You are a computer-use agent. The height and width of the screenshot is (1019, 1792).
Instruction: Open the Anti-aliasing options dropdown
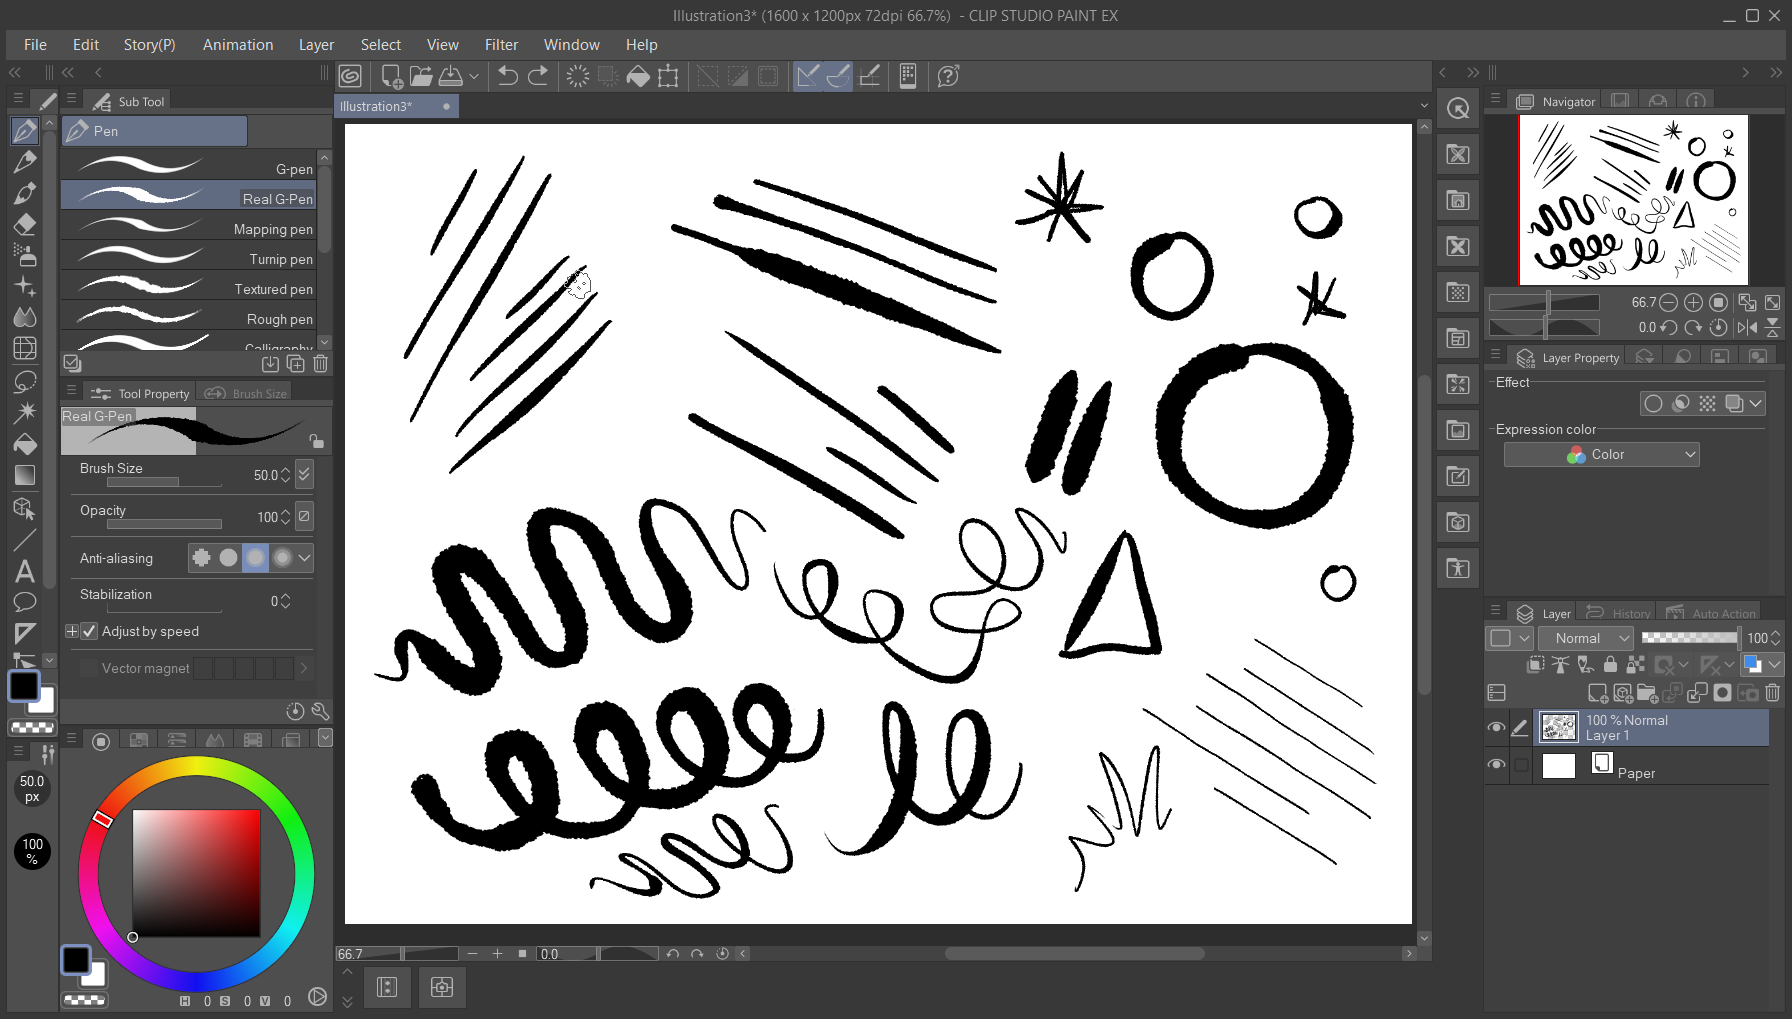305,558
